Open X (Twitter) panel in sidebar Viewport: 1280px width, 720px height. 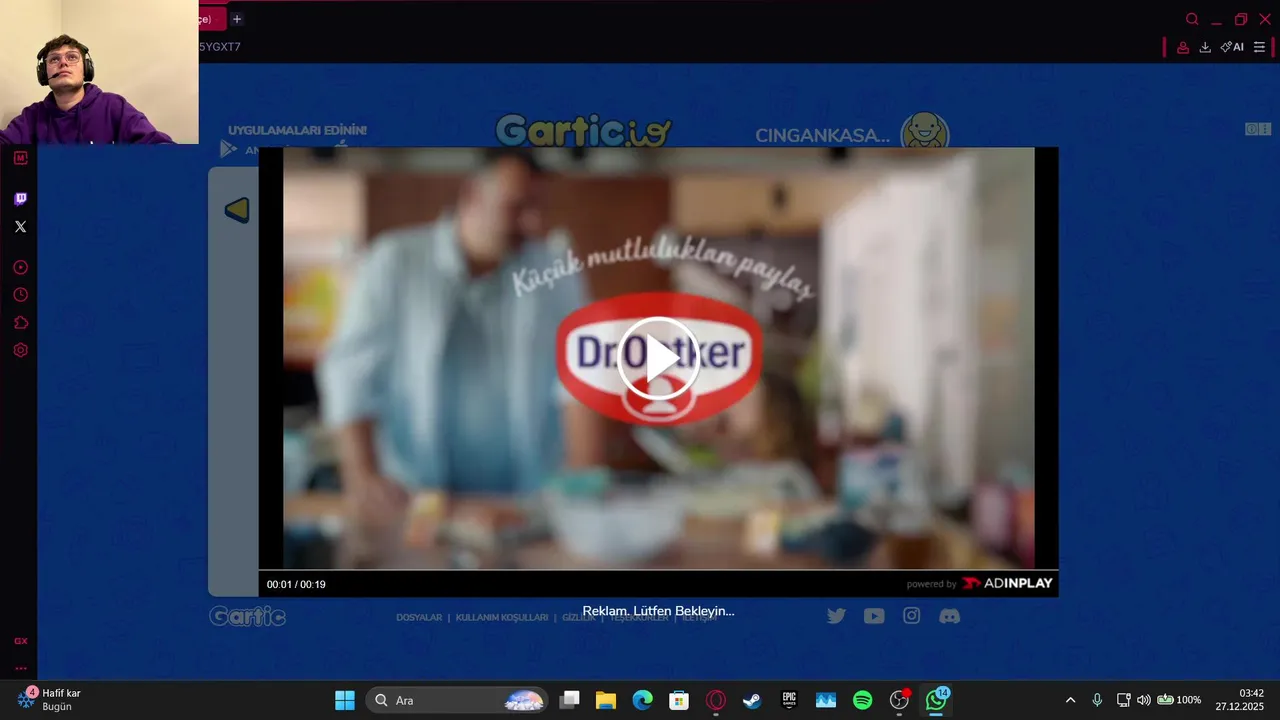(x=20, y=227)
